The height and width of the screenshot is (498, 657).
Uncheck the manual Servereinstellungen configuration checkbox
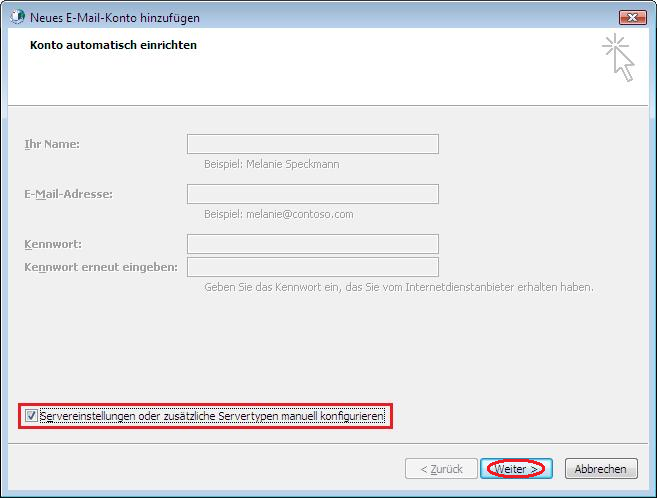point(32,416)
